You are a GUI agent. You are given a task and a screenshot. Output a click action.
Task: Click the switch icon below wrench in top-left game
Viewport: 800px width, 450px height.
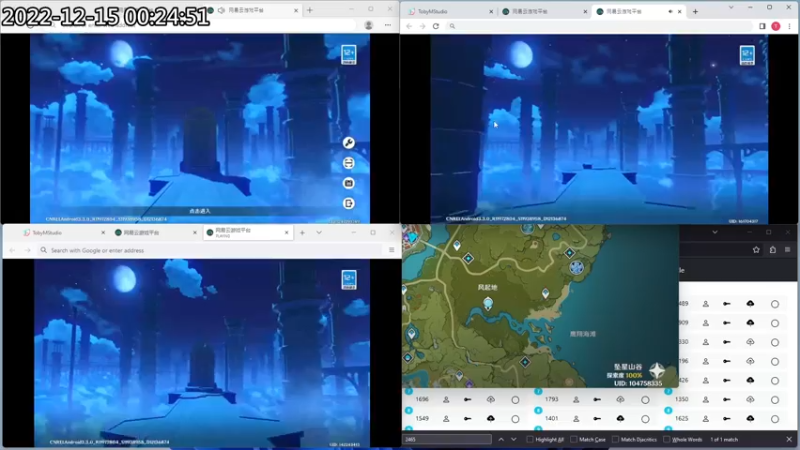coord(348,163)
